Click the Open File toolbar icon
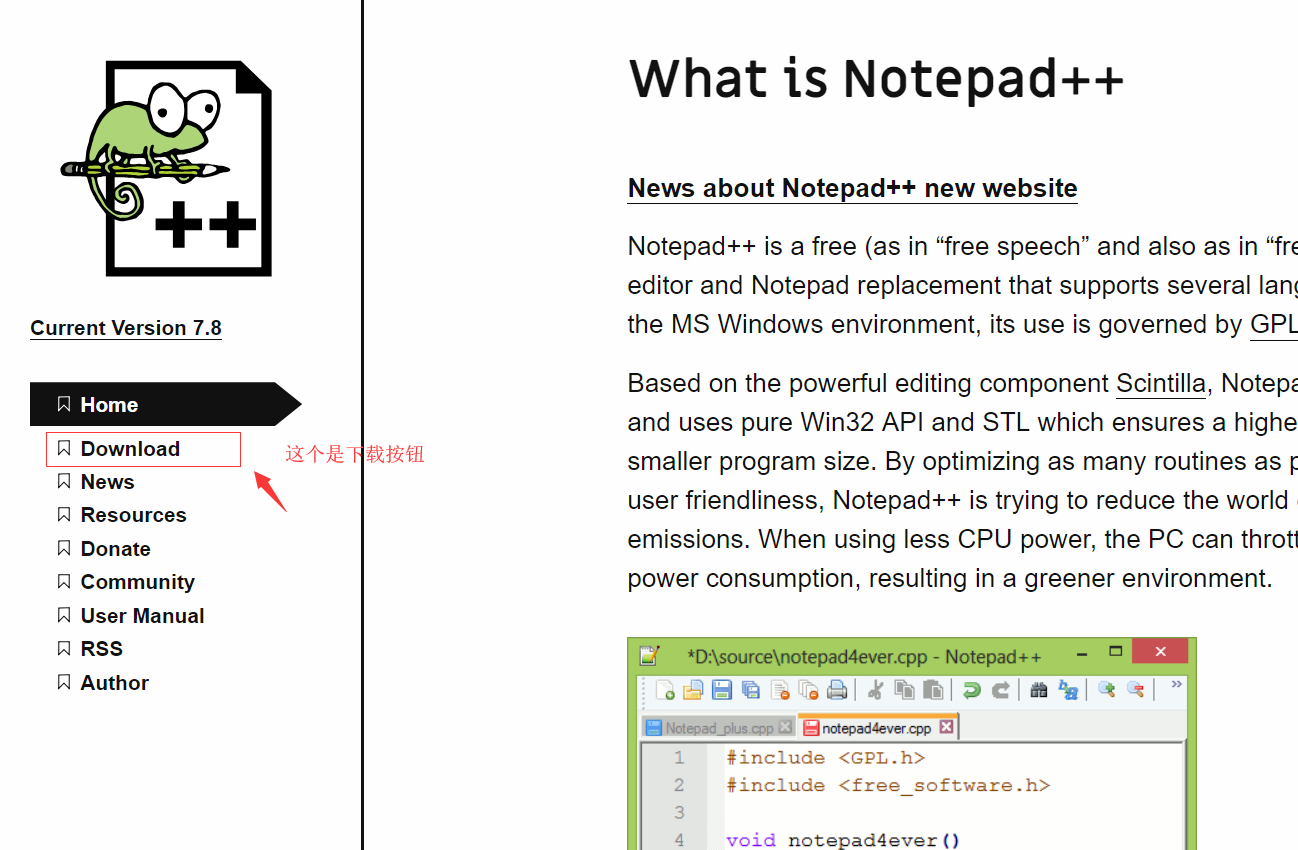1298x850 pixels. tap(694, 689)
